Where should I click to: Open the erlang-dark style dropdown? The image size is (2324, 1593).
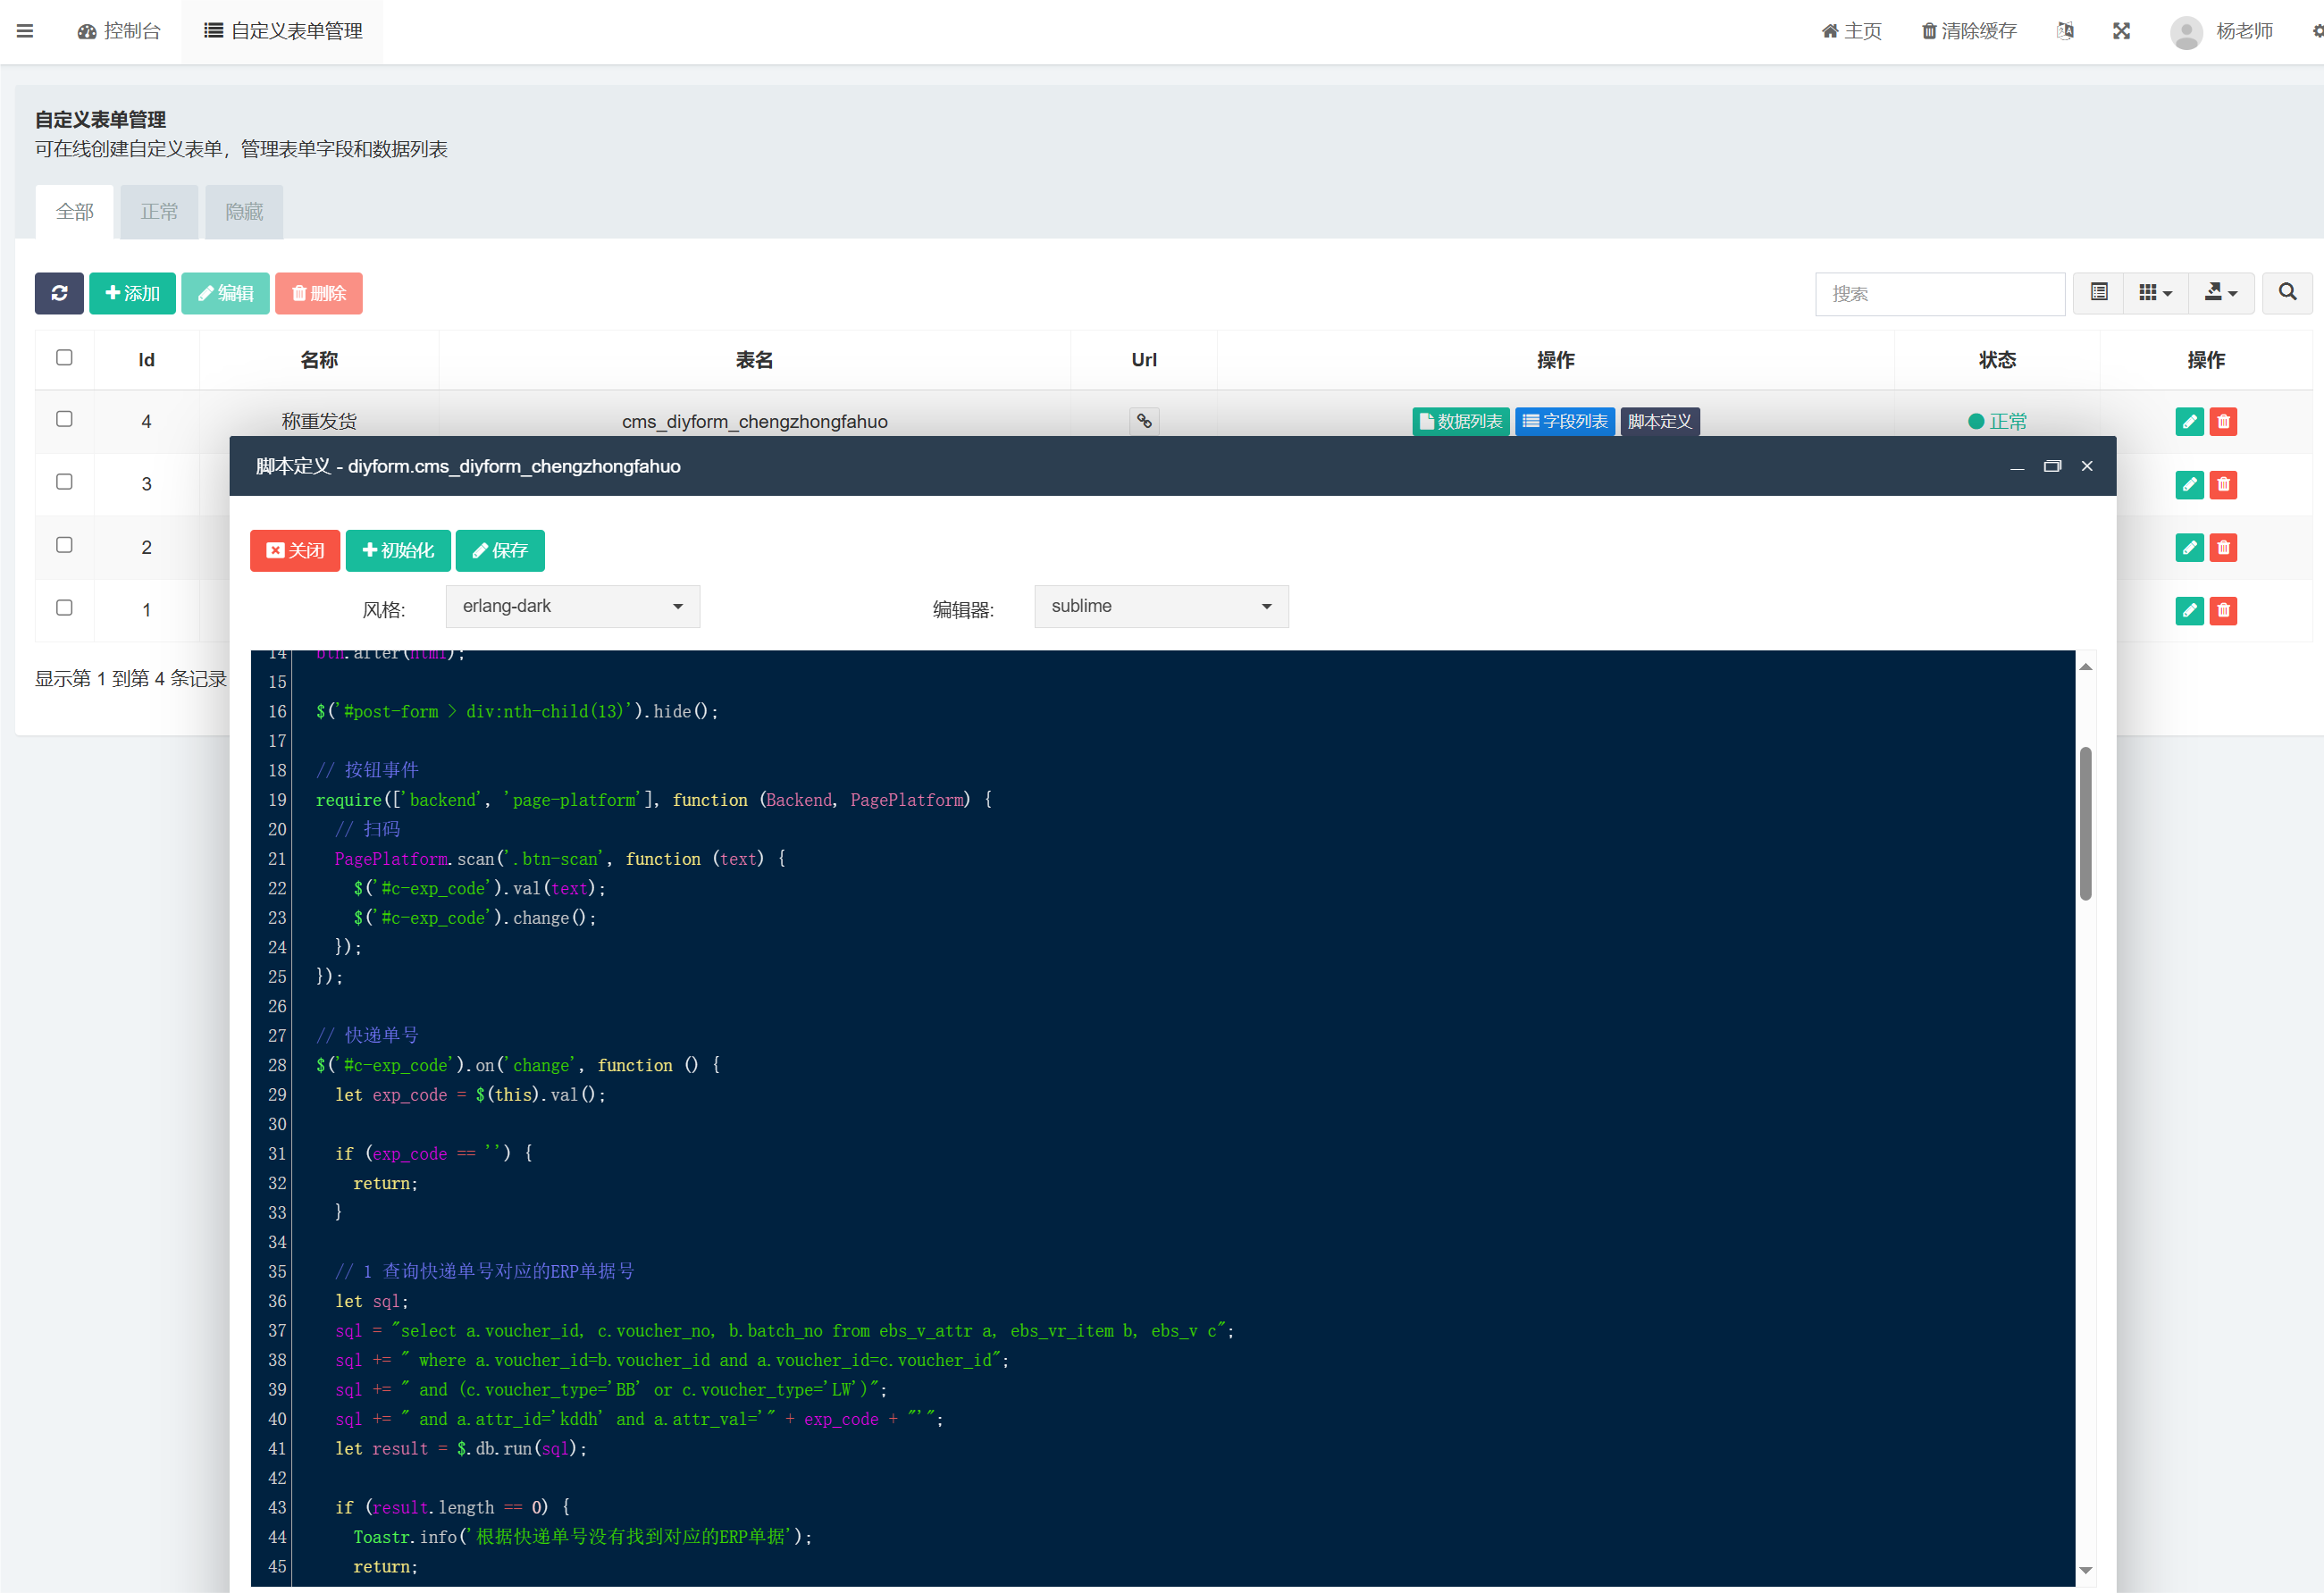572,606
